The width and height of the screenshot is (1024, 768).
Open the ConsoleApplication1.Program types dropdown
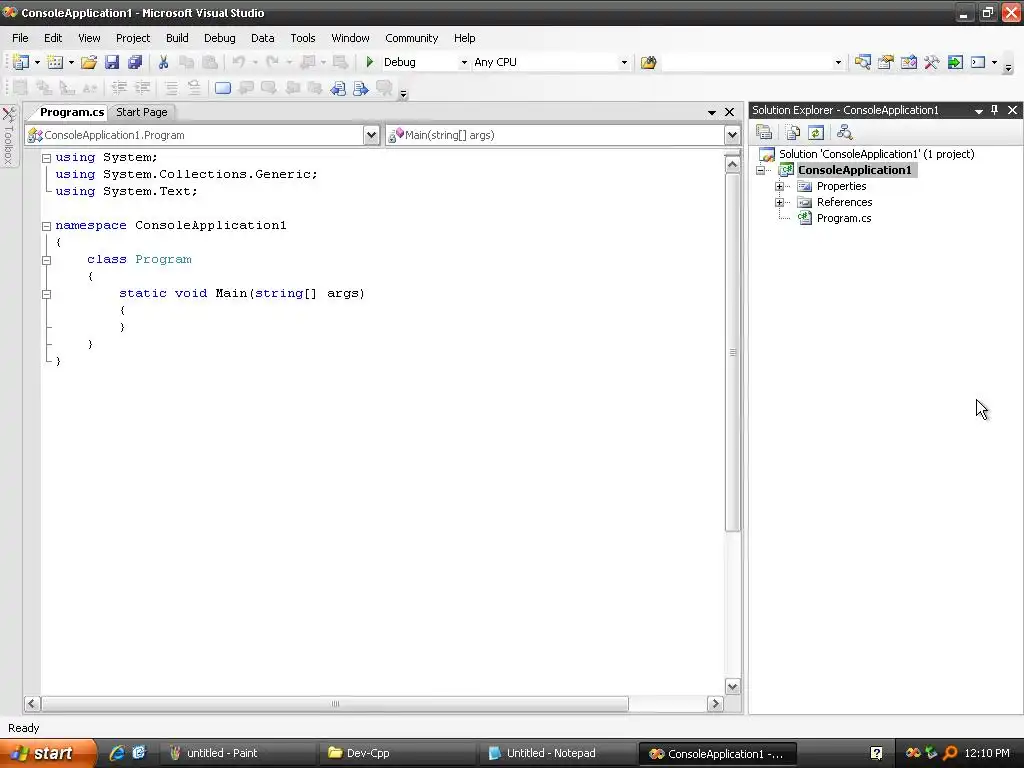click(x=372, y=135)
